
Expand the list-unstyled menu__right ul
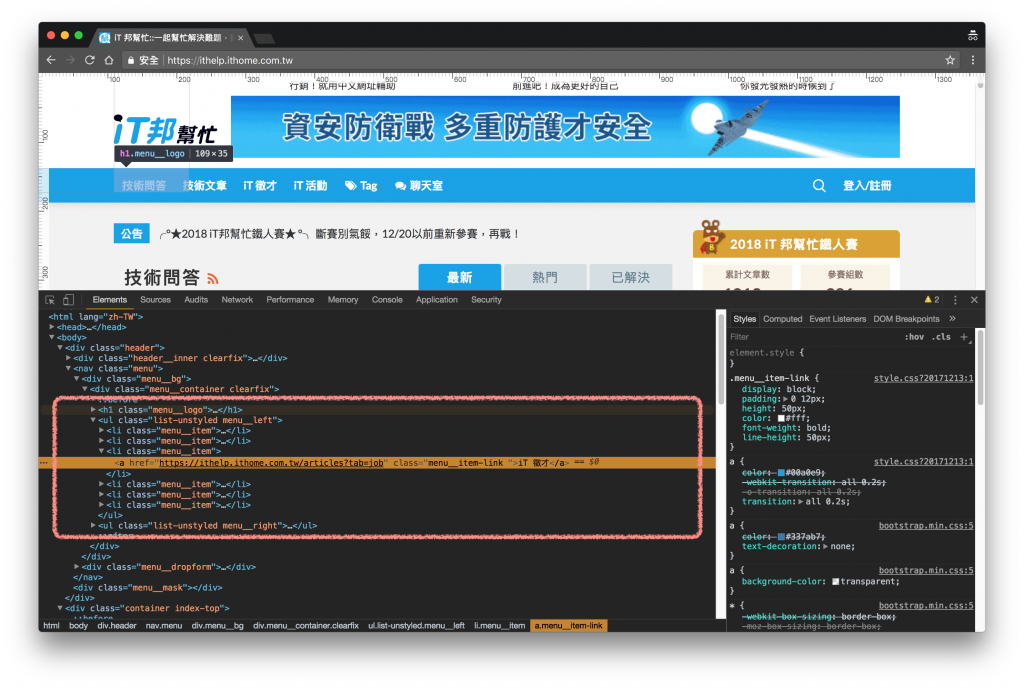[x=93, y=526]
